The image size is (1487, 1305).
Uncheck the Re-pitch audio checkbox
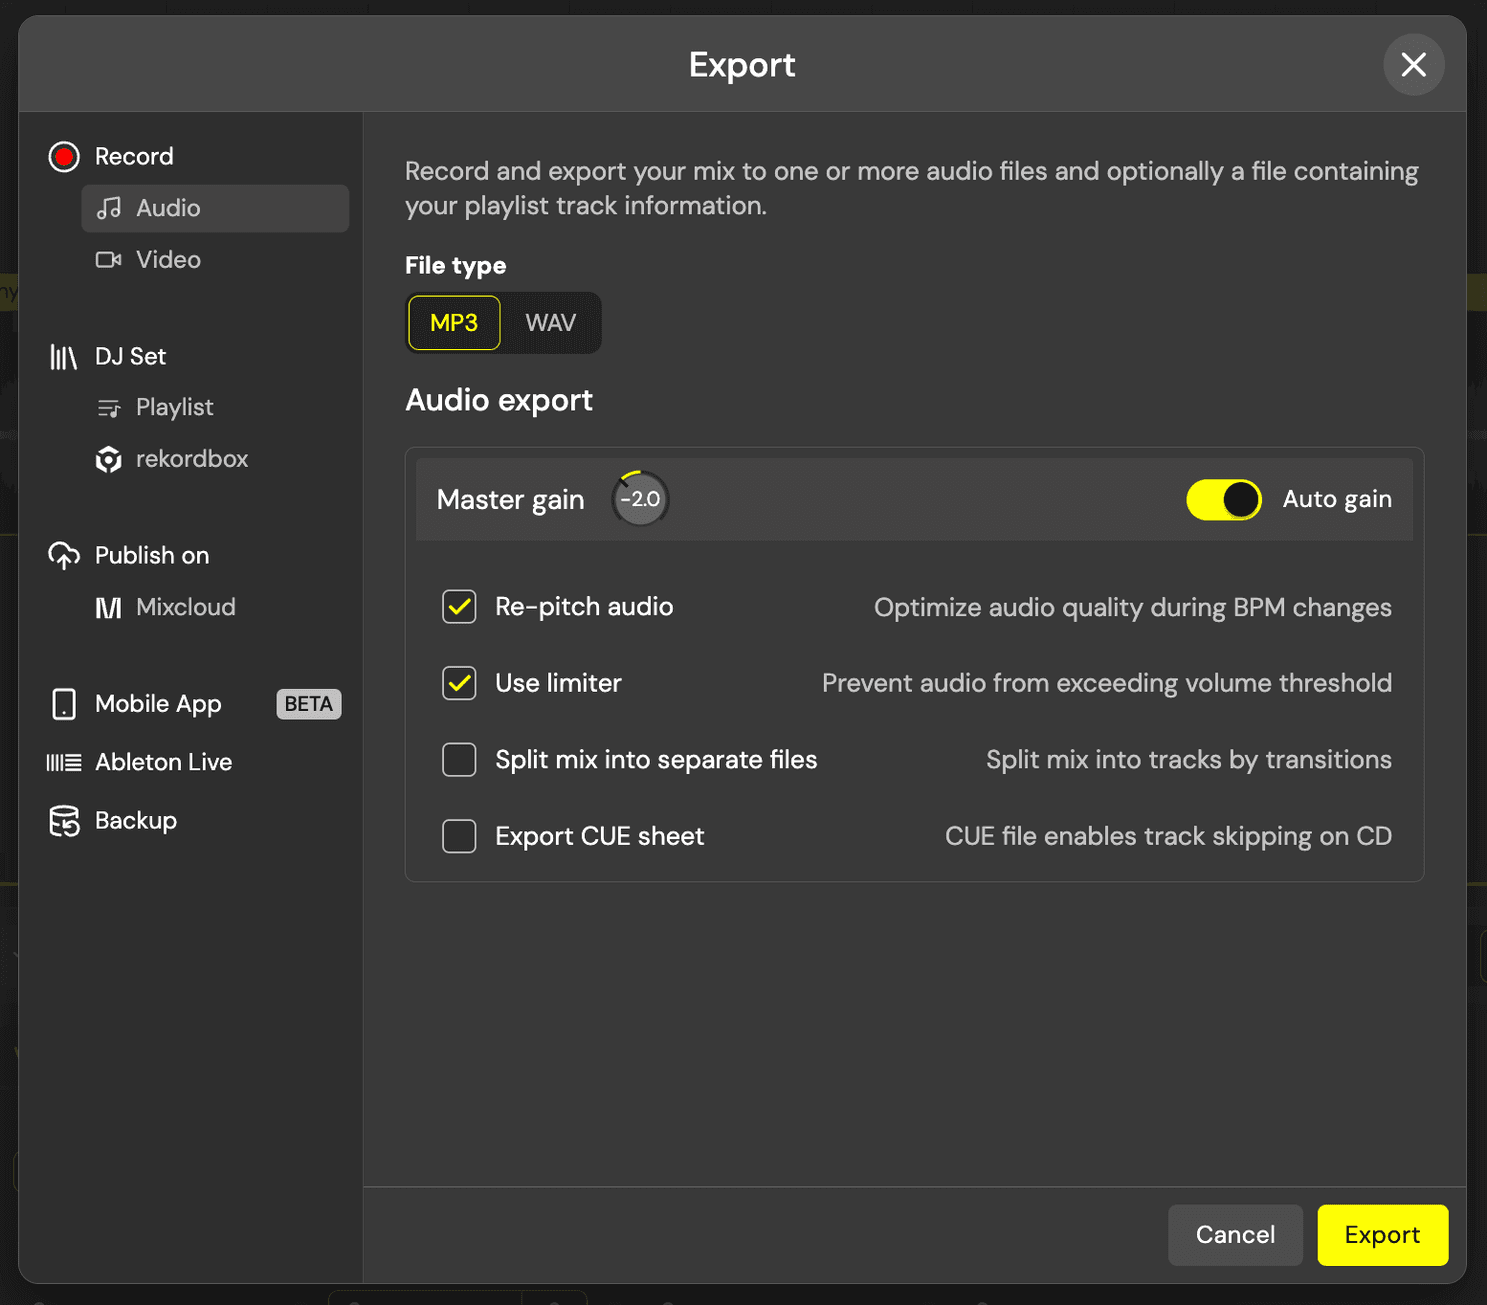(459, 607)
